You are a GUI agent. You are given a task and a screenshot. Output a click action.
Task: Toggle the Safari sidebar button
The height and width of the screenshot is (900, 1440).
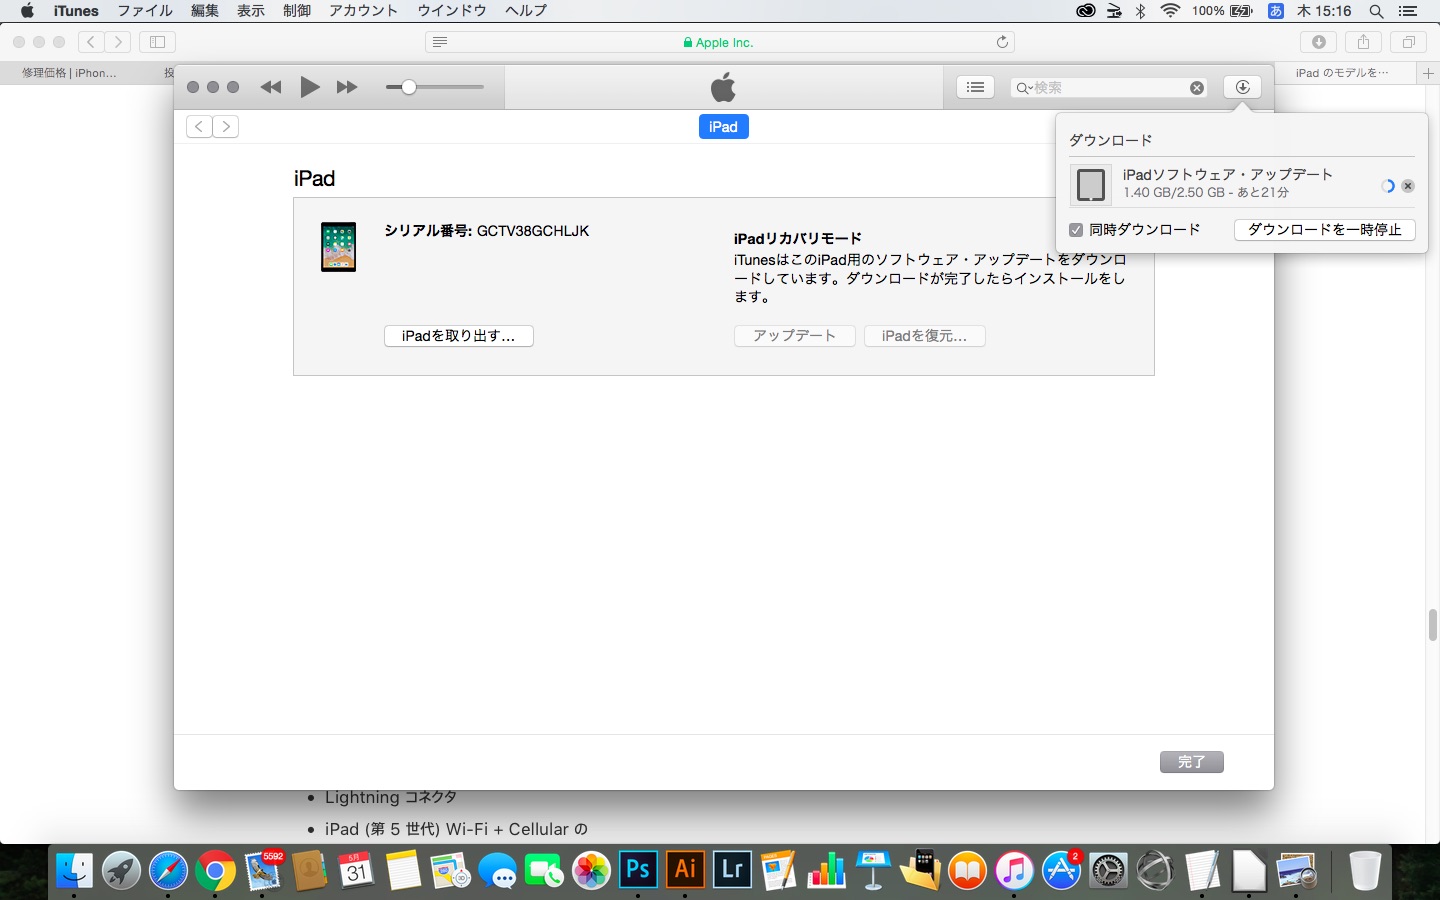(x=157, y=42)
